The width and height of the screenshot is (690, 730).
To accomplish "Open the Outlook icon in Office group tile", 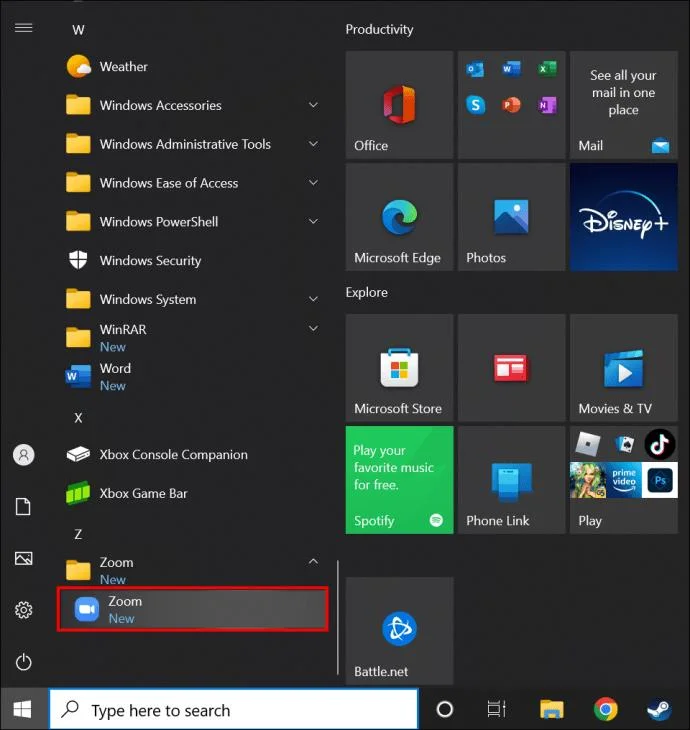I will coord(475,69).
